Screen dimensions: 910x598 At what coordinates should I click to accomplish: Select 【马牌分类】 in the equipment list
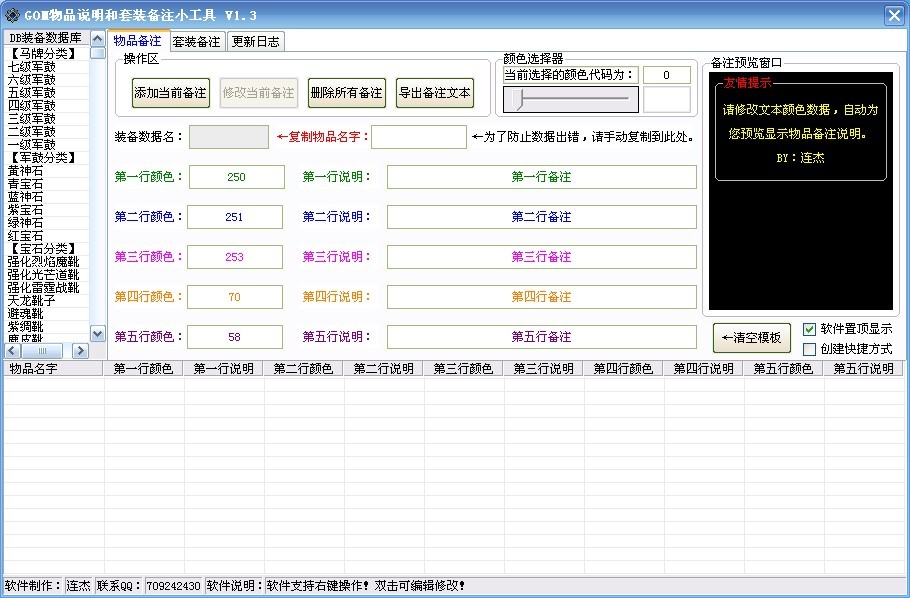[43, 53]
